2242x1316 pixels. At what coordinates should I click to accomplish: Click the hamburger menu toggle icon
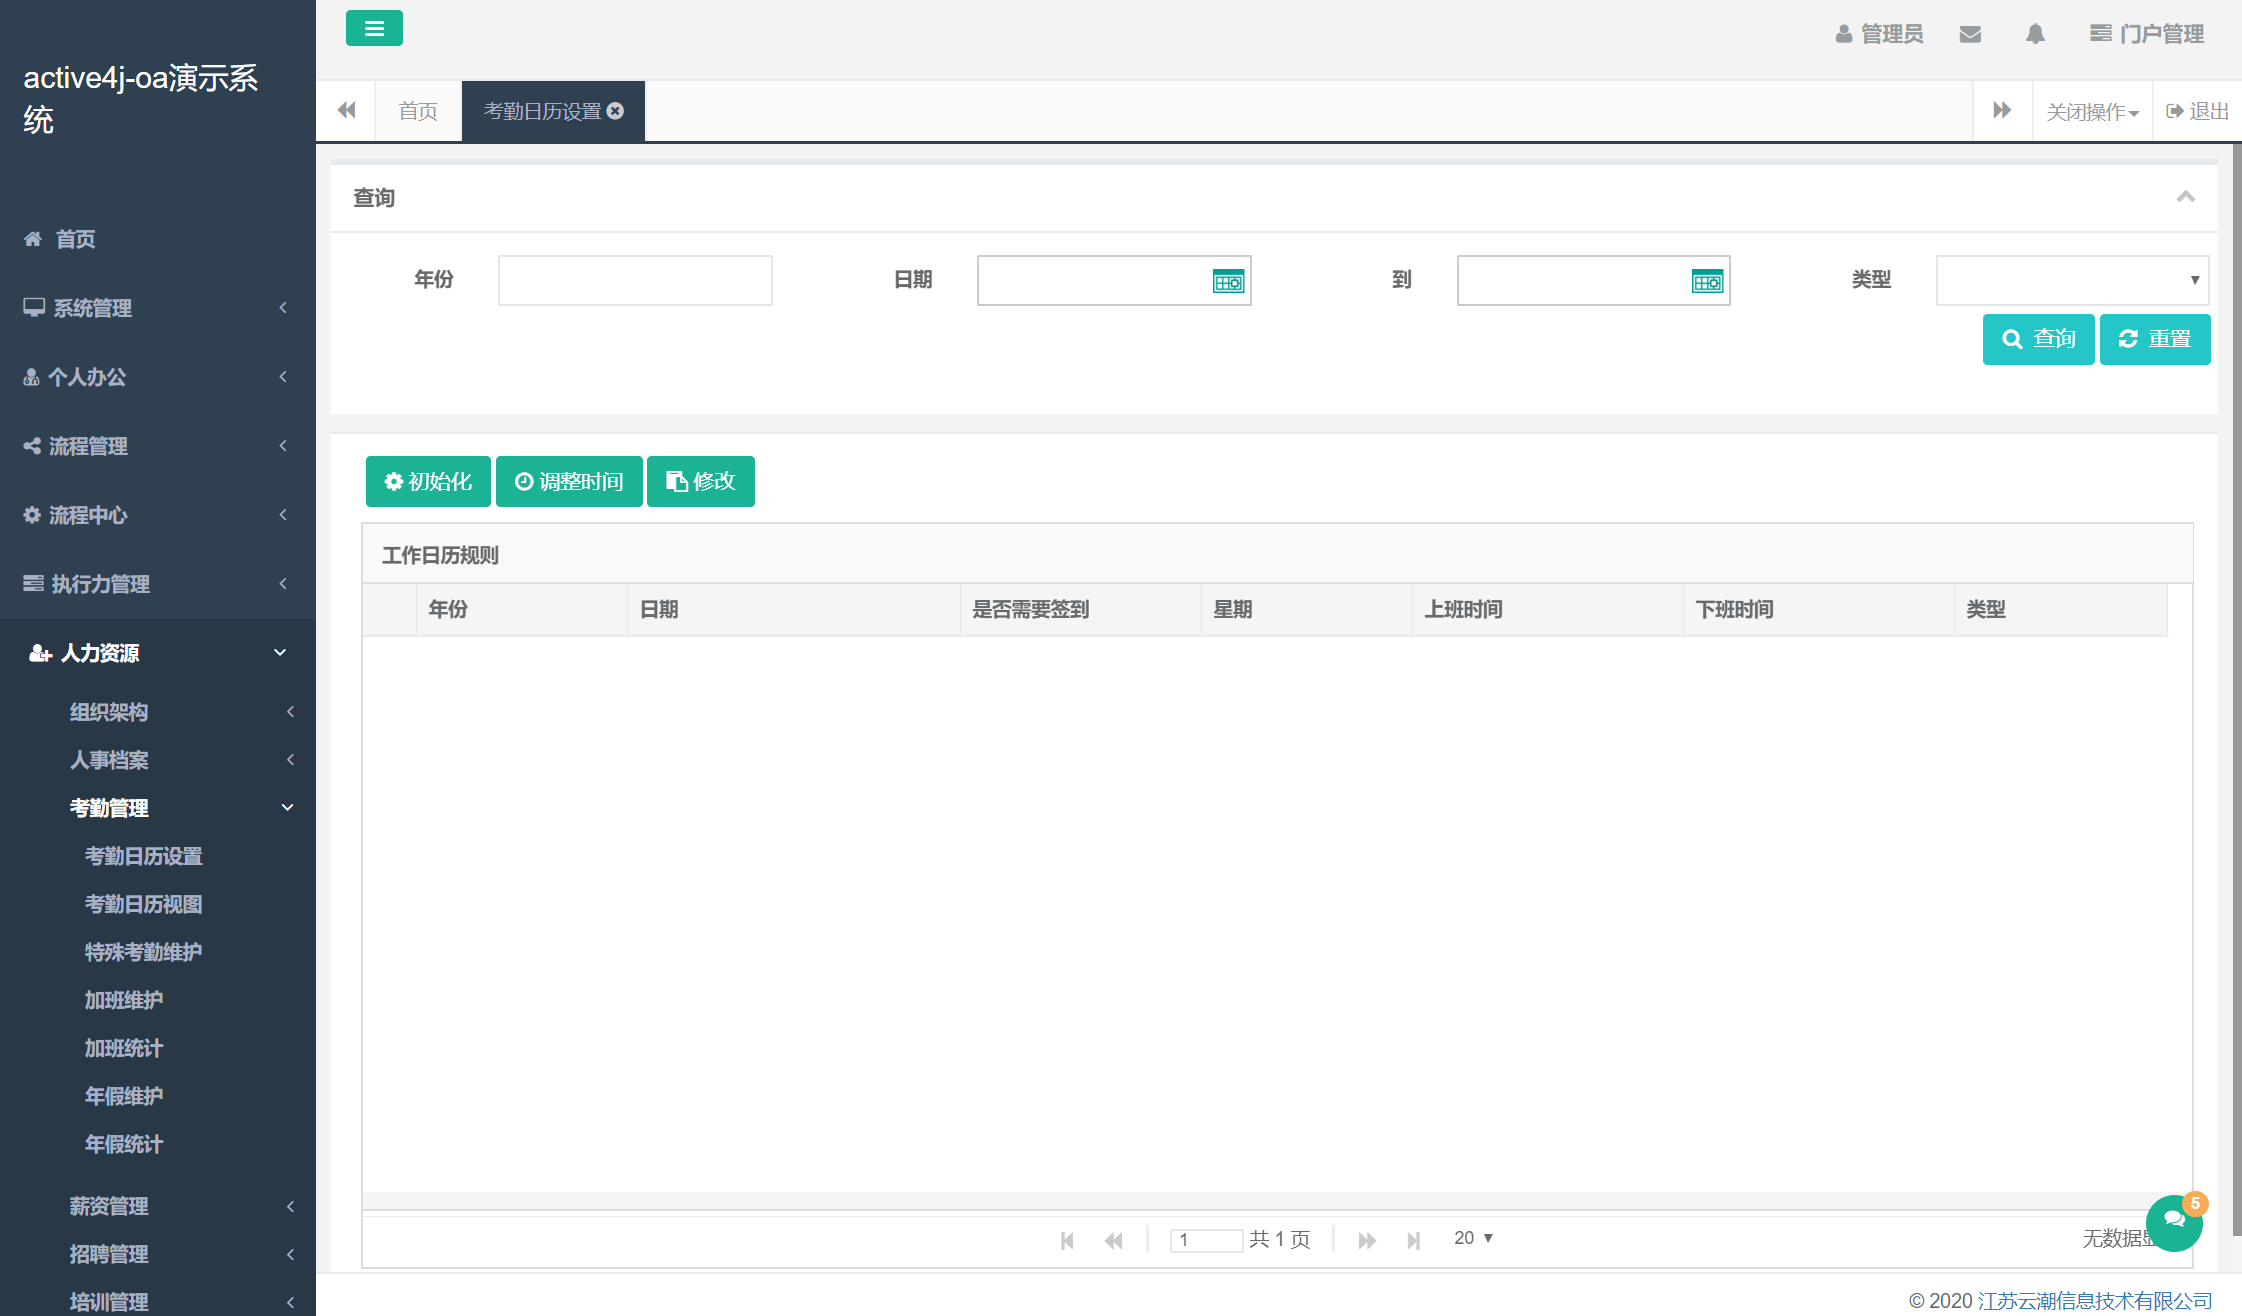tap(374, 28)
